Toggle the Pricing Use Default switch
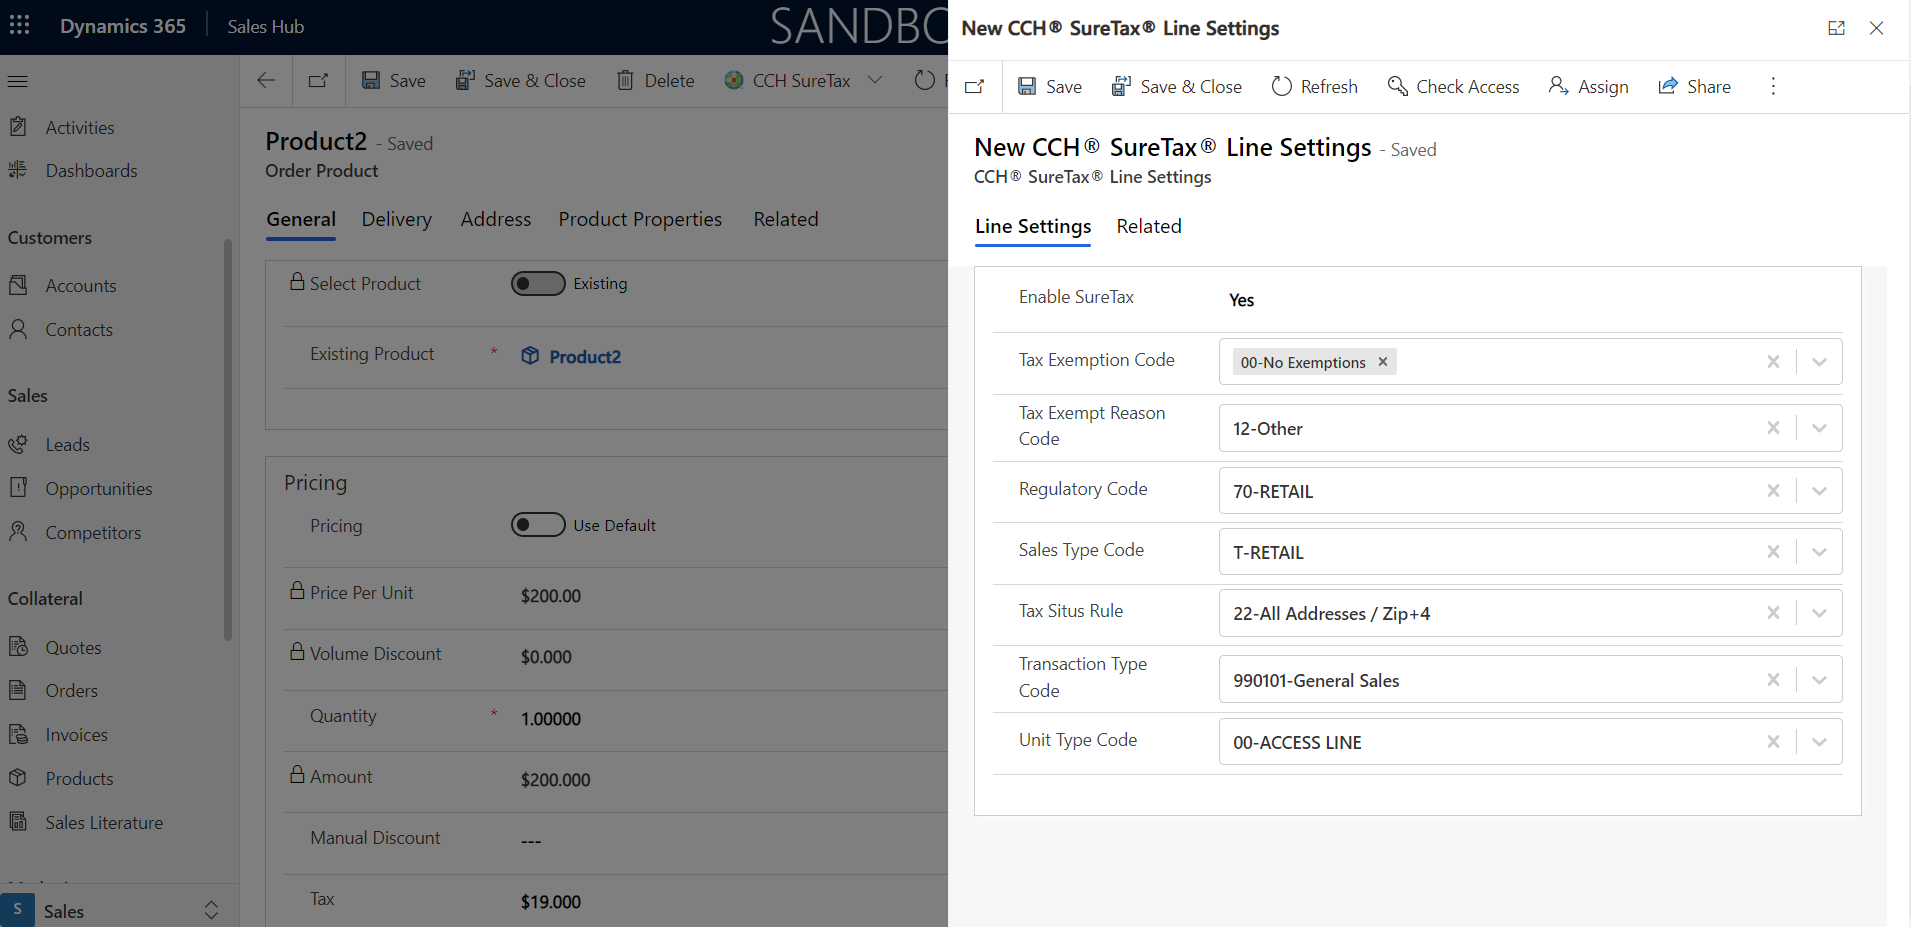Image resolution: width=1911 pixels, height=927 pixels. [538, 525]
